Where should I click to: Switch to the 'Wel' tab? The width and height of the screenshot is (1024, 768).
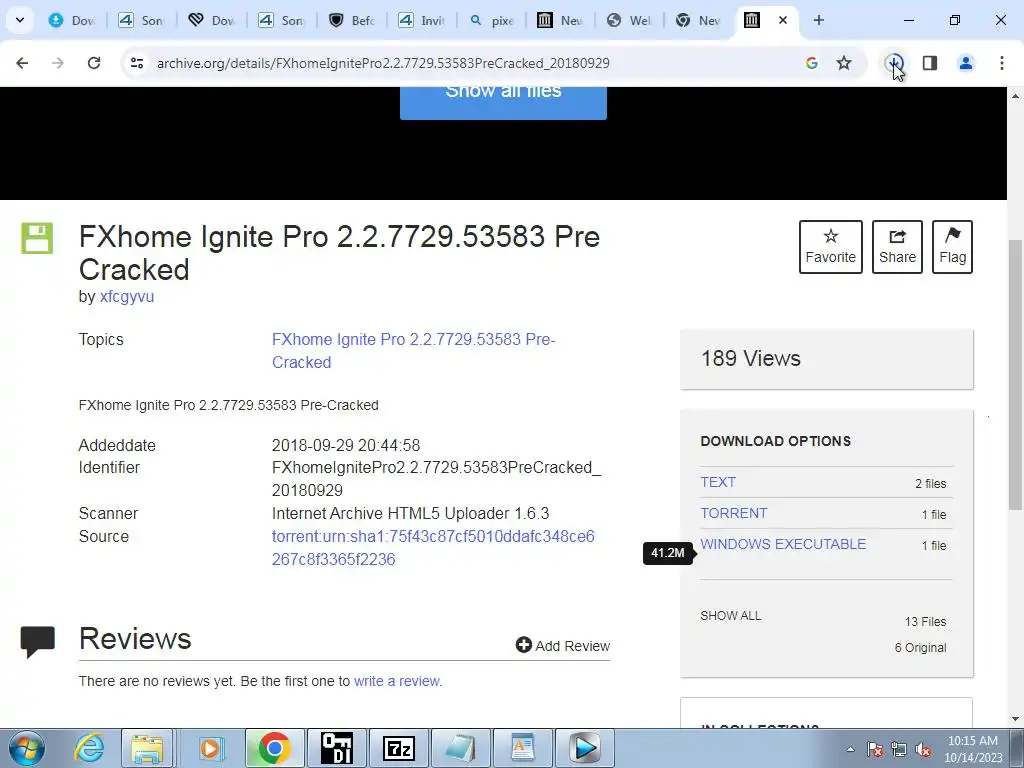(630, 20)
